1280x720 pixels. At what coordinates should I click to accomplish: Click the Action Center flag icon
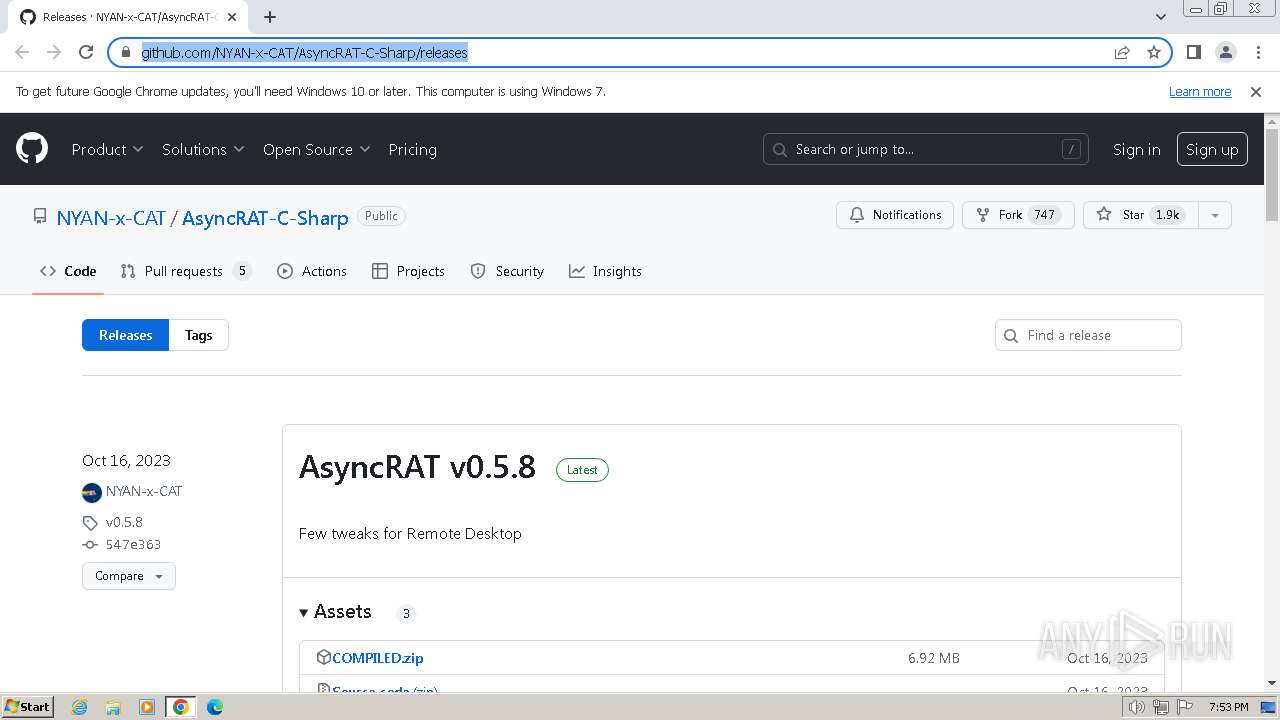[1185, 707]
